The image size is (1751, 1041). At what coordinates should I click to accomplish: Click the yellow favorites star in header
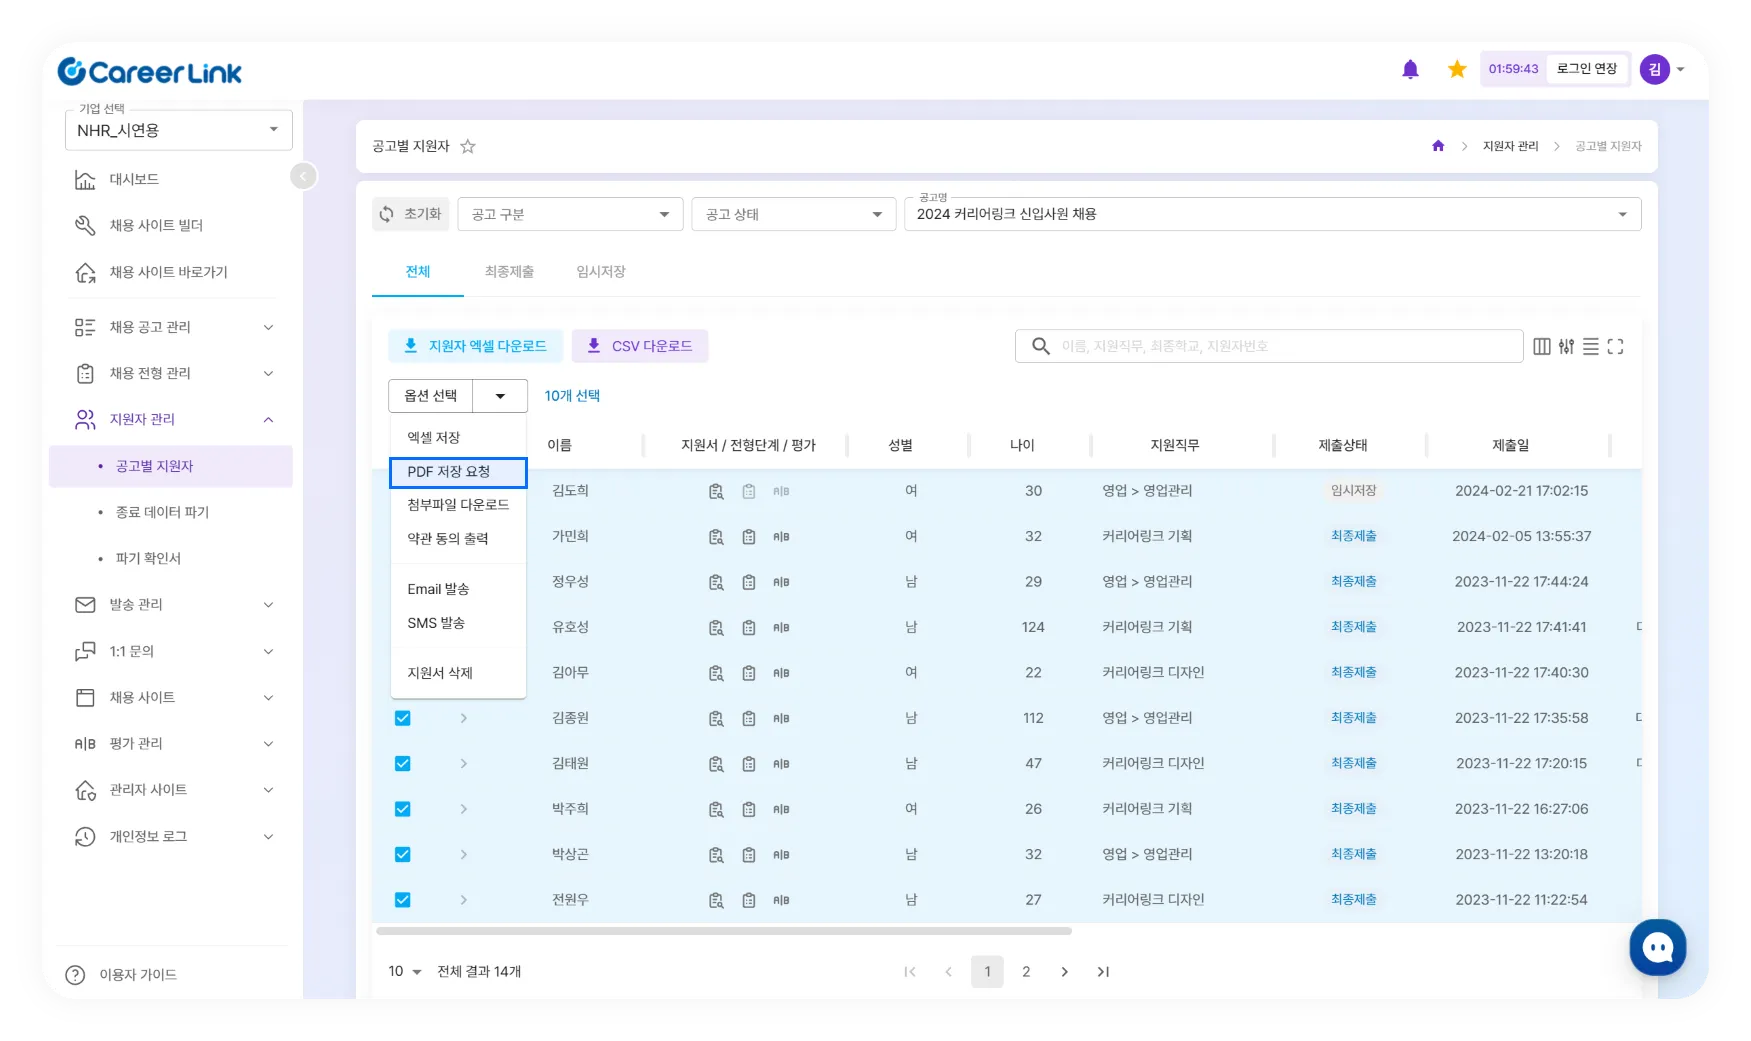tap(1457, 69)
